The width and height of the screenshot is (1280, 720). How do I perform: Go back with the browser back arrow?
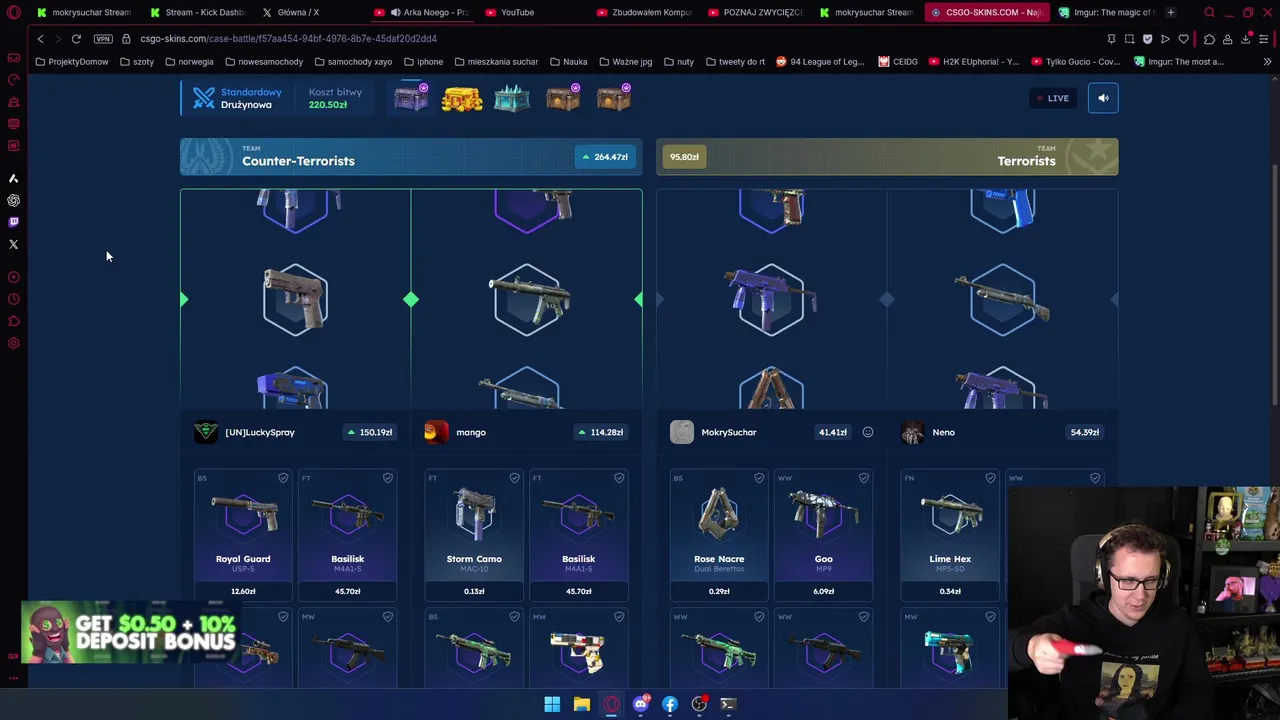40,39
